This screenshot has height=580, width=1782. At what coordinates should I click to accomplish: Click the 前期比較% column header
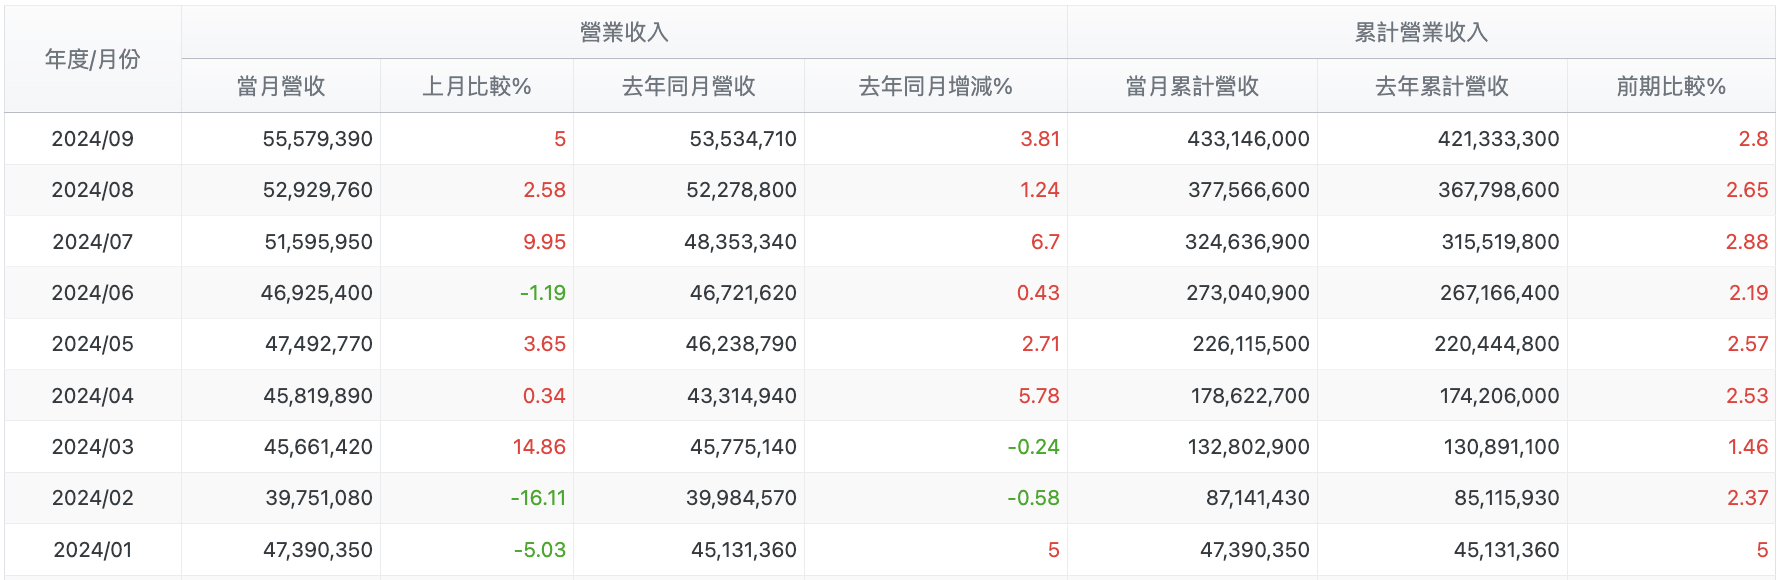point(1671,87)
